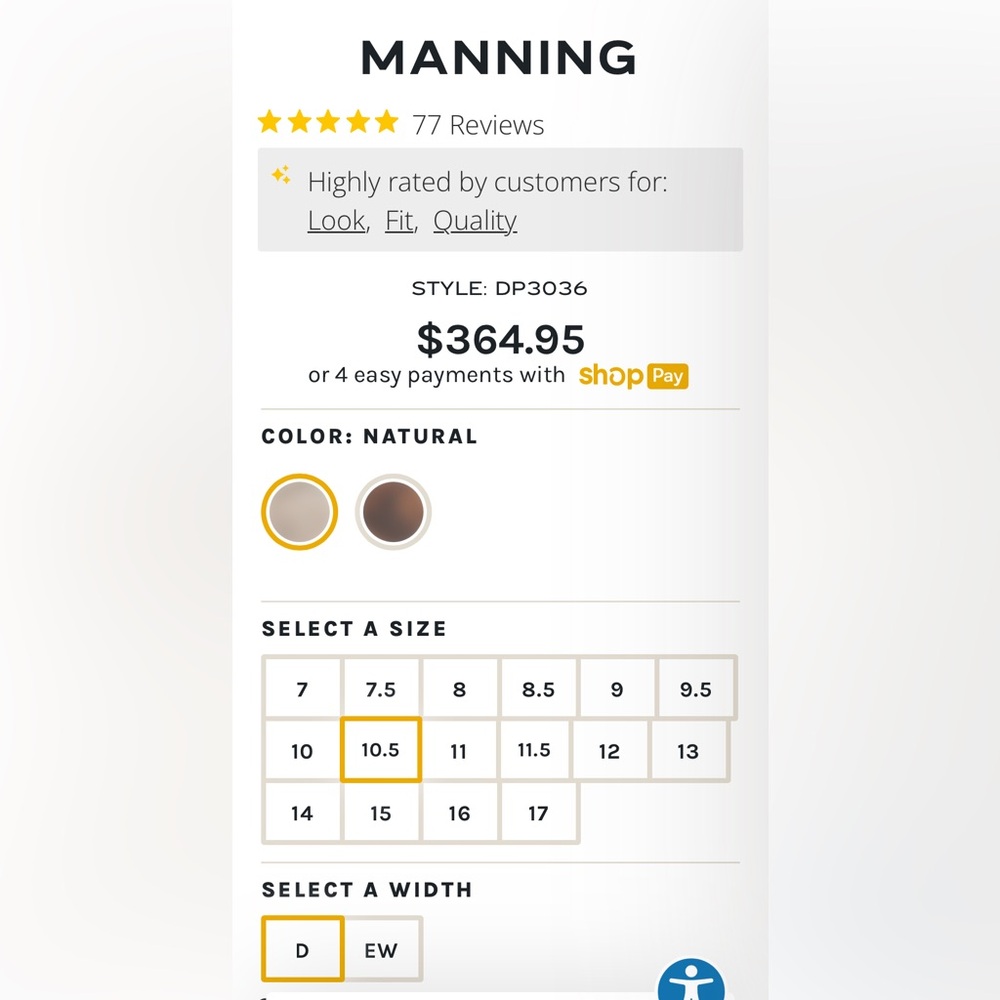Select size 7
Viewport: 1000px width, 1000px height.
(x=302, y=689)
